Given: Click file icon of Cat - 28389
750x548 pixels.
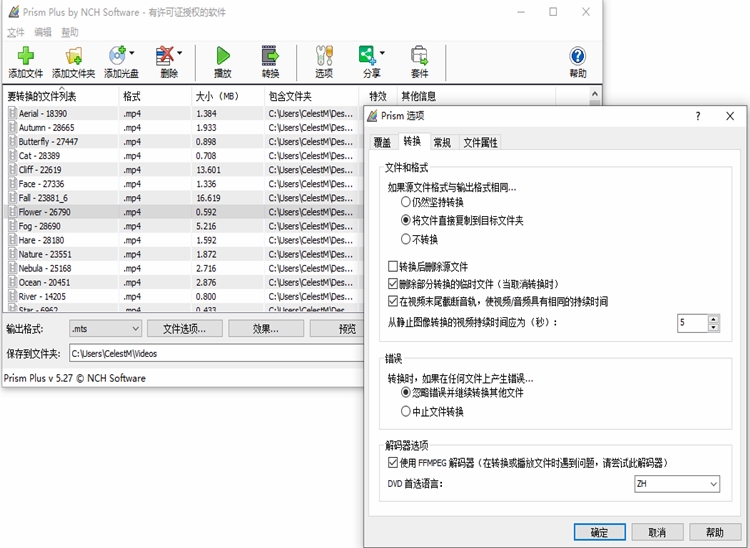Looking at the screenshot, I should (x=13, y=155).
